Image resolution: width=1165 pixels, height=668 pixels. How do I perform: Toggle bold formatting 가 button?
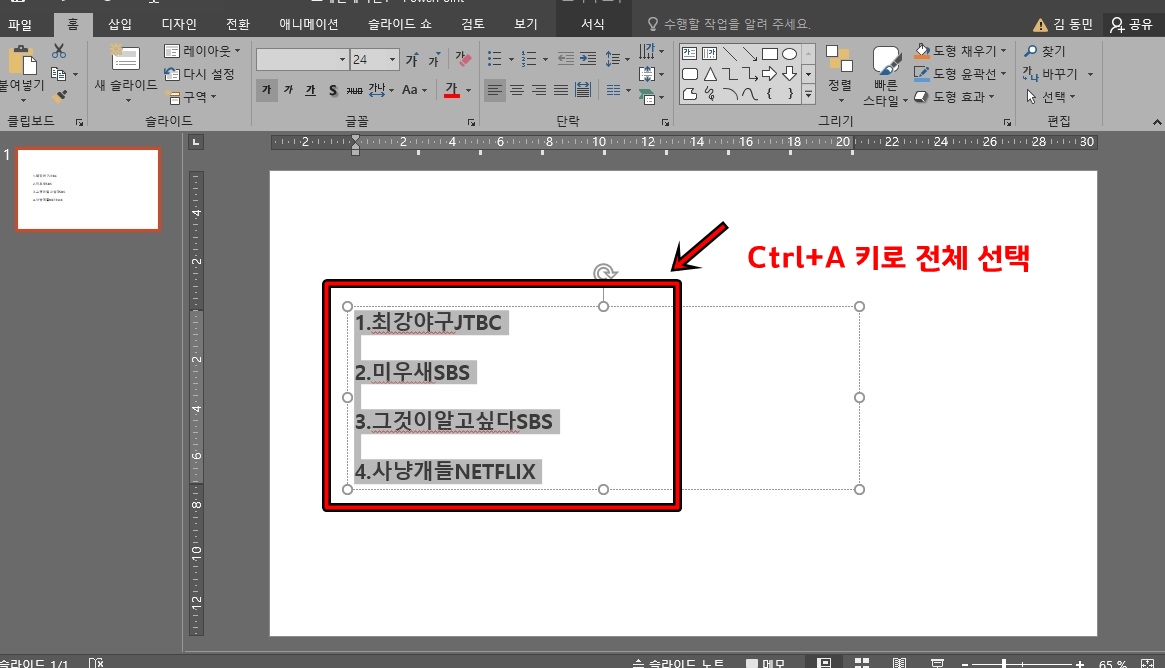[x=267, y=90]
